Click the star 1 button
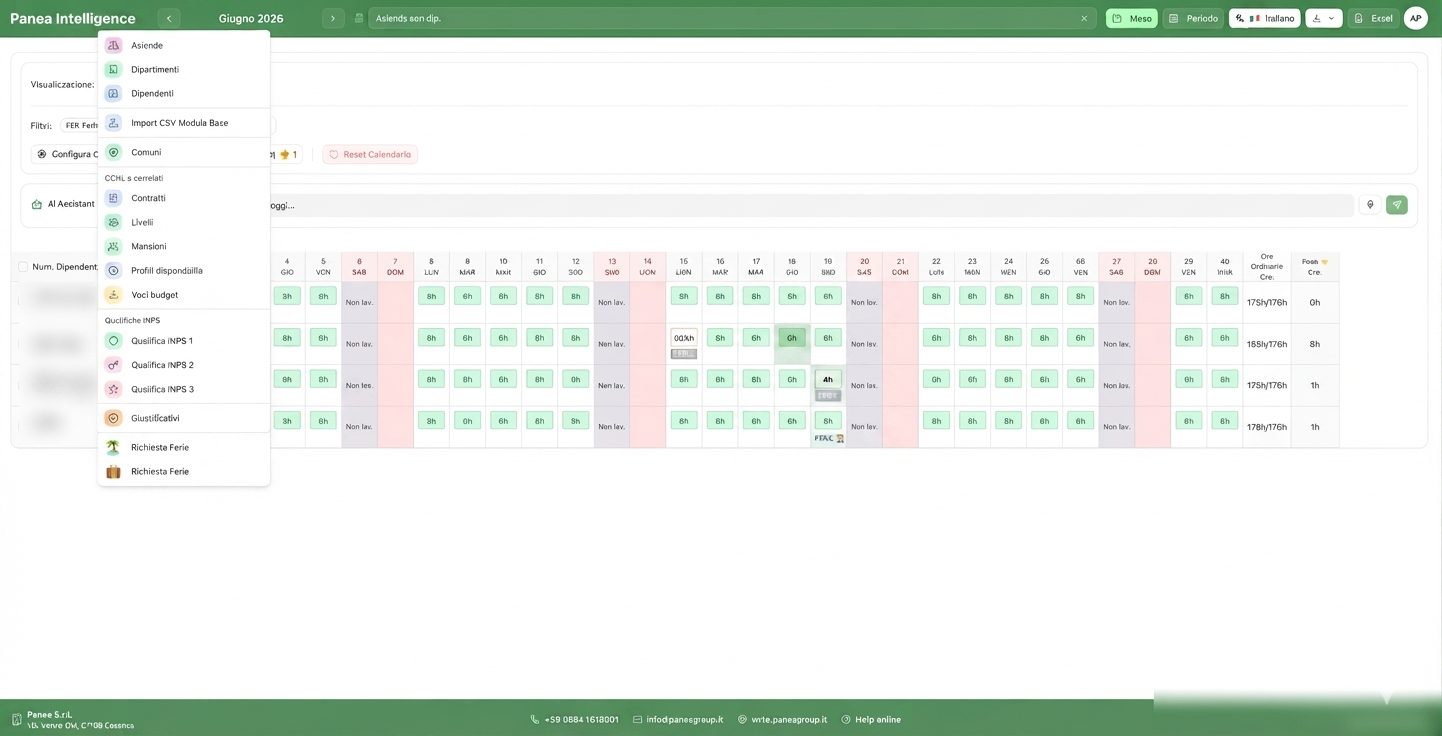1442x736 pixels. coord(287,154)
